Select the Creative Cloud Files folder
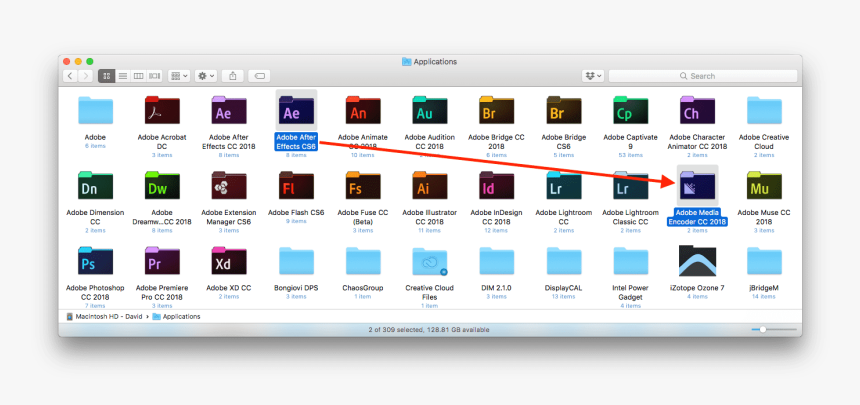Screen dimensions: 860x405 430,261
